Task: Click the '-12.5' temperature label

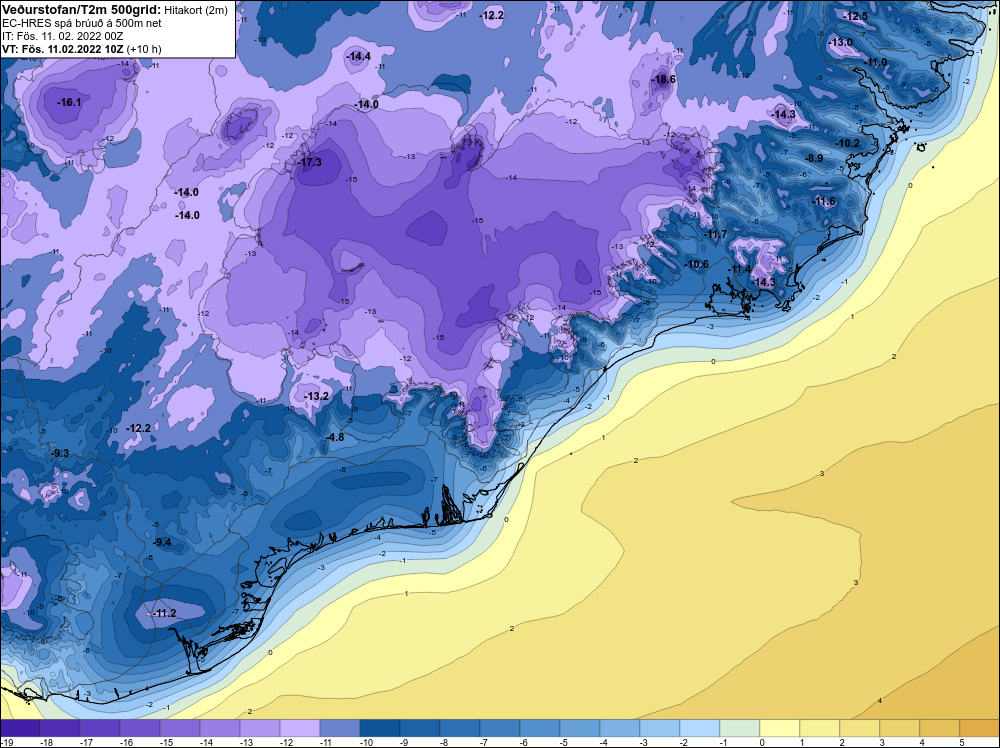Action: click(x=855, y=17)
